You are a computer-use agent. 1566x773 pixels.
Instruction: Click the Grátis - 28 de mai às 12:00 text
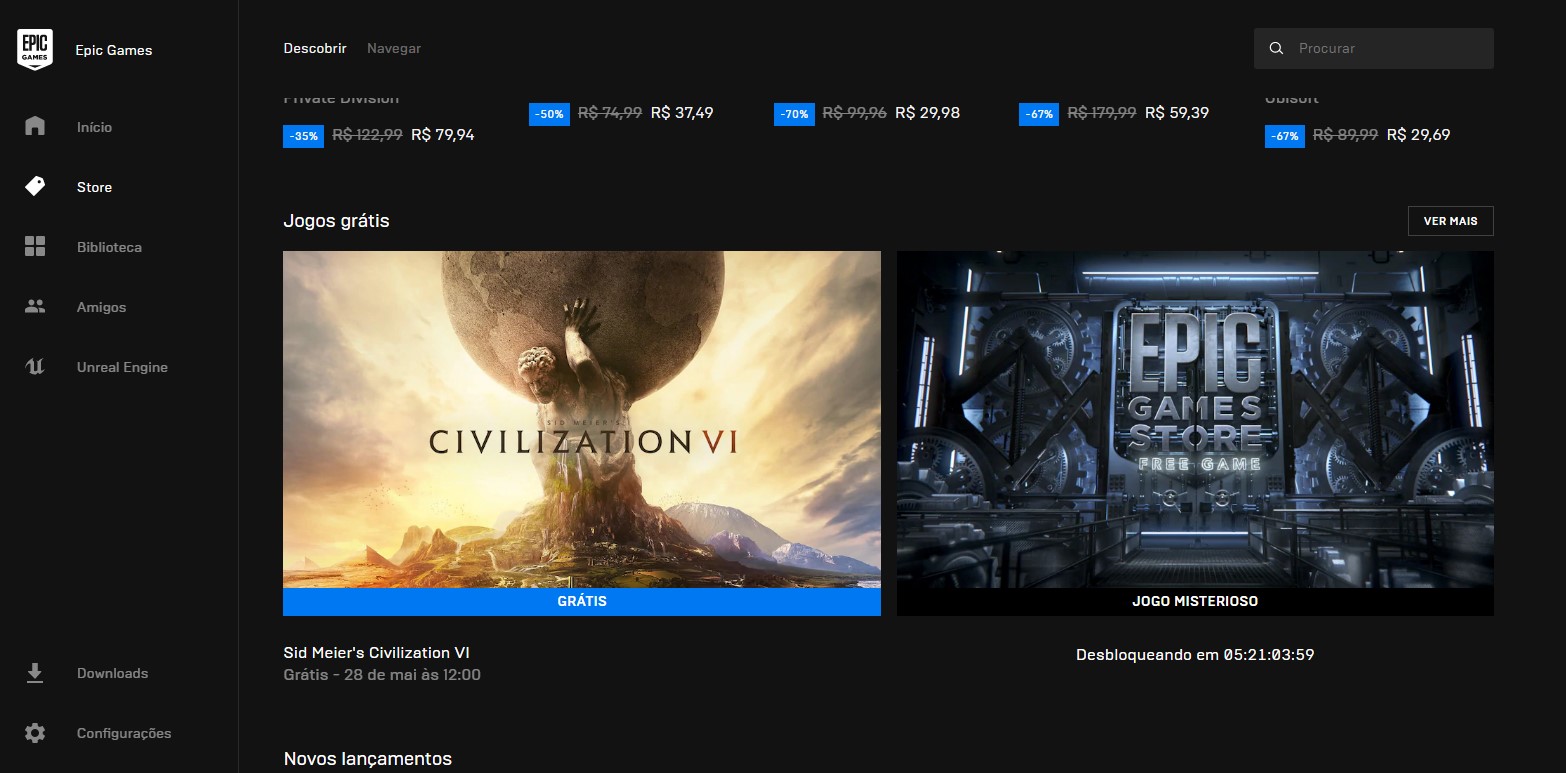pos(382,675)
